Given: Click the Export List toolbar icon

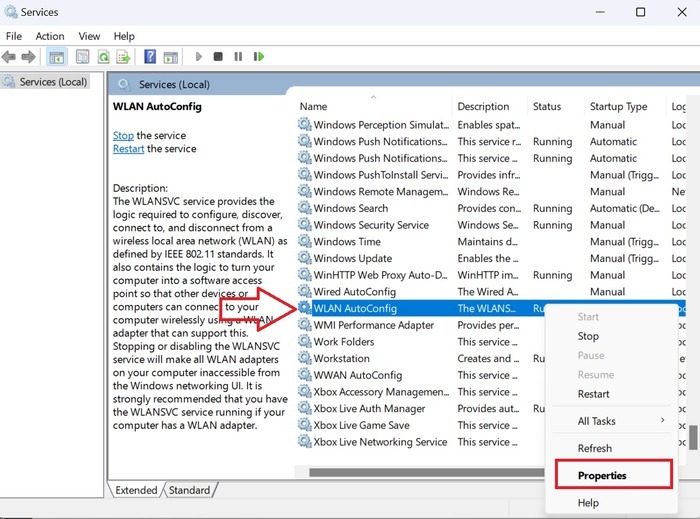Looking at the screenshot, I should coord(123,57).
